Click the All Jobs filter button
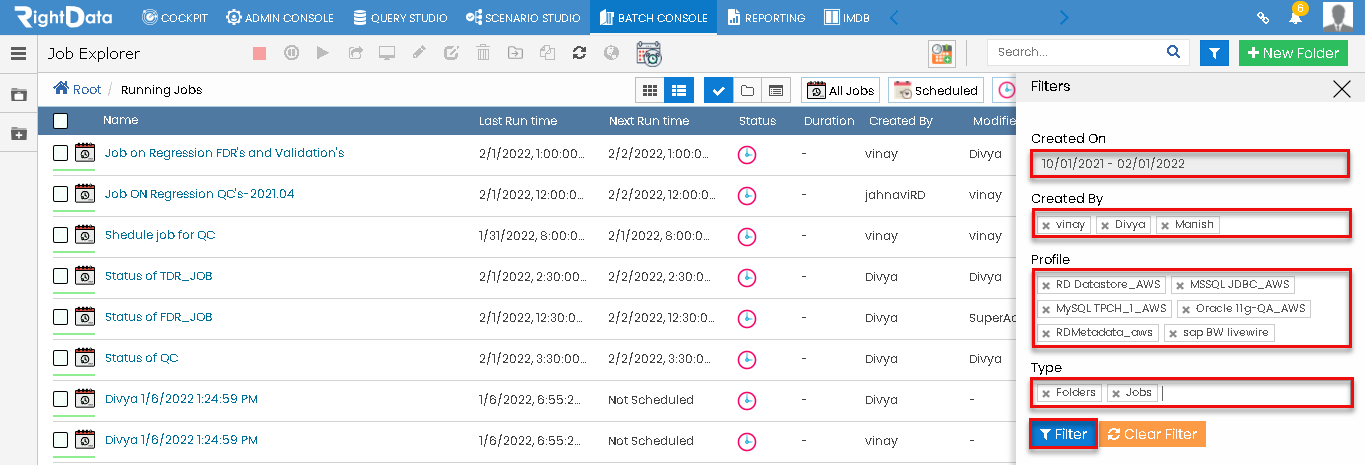Viewport: 1365px width, 465px height. click(841, 90)
